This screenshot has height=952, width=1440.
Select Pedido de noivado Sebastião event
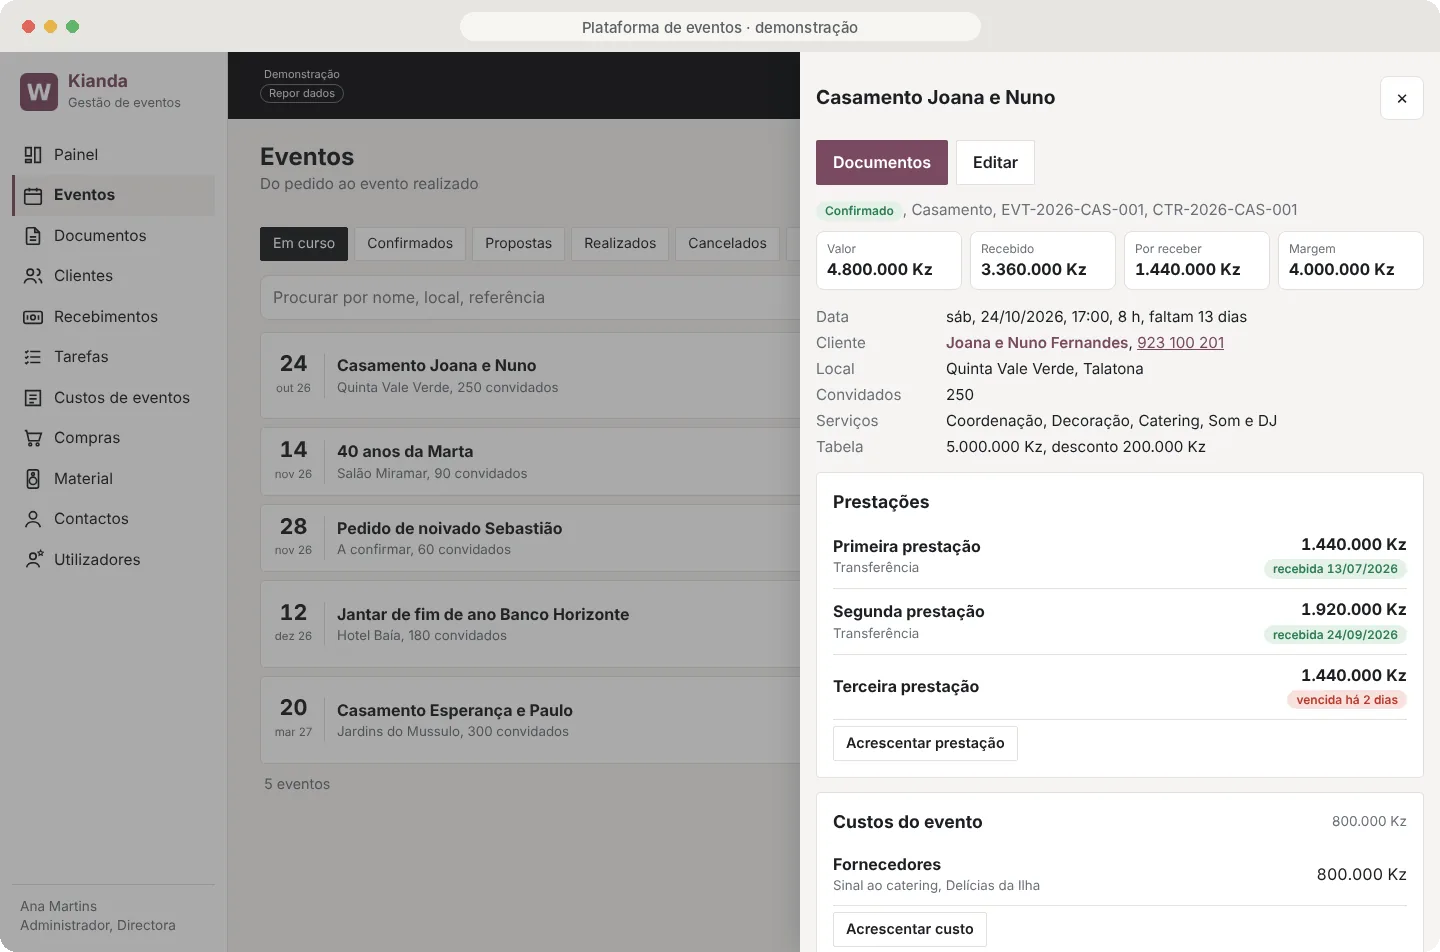pyautogui.click(x=530, y=538)
